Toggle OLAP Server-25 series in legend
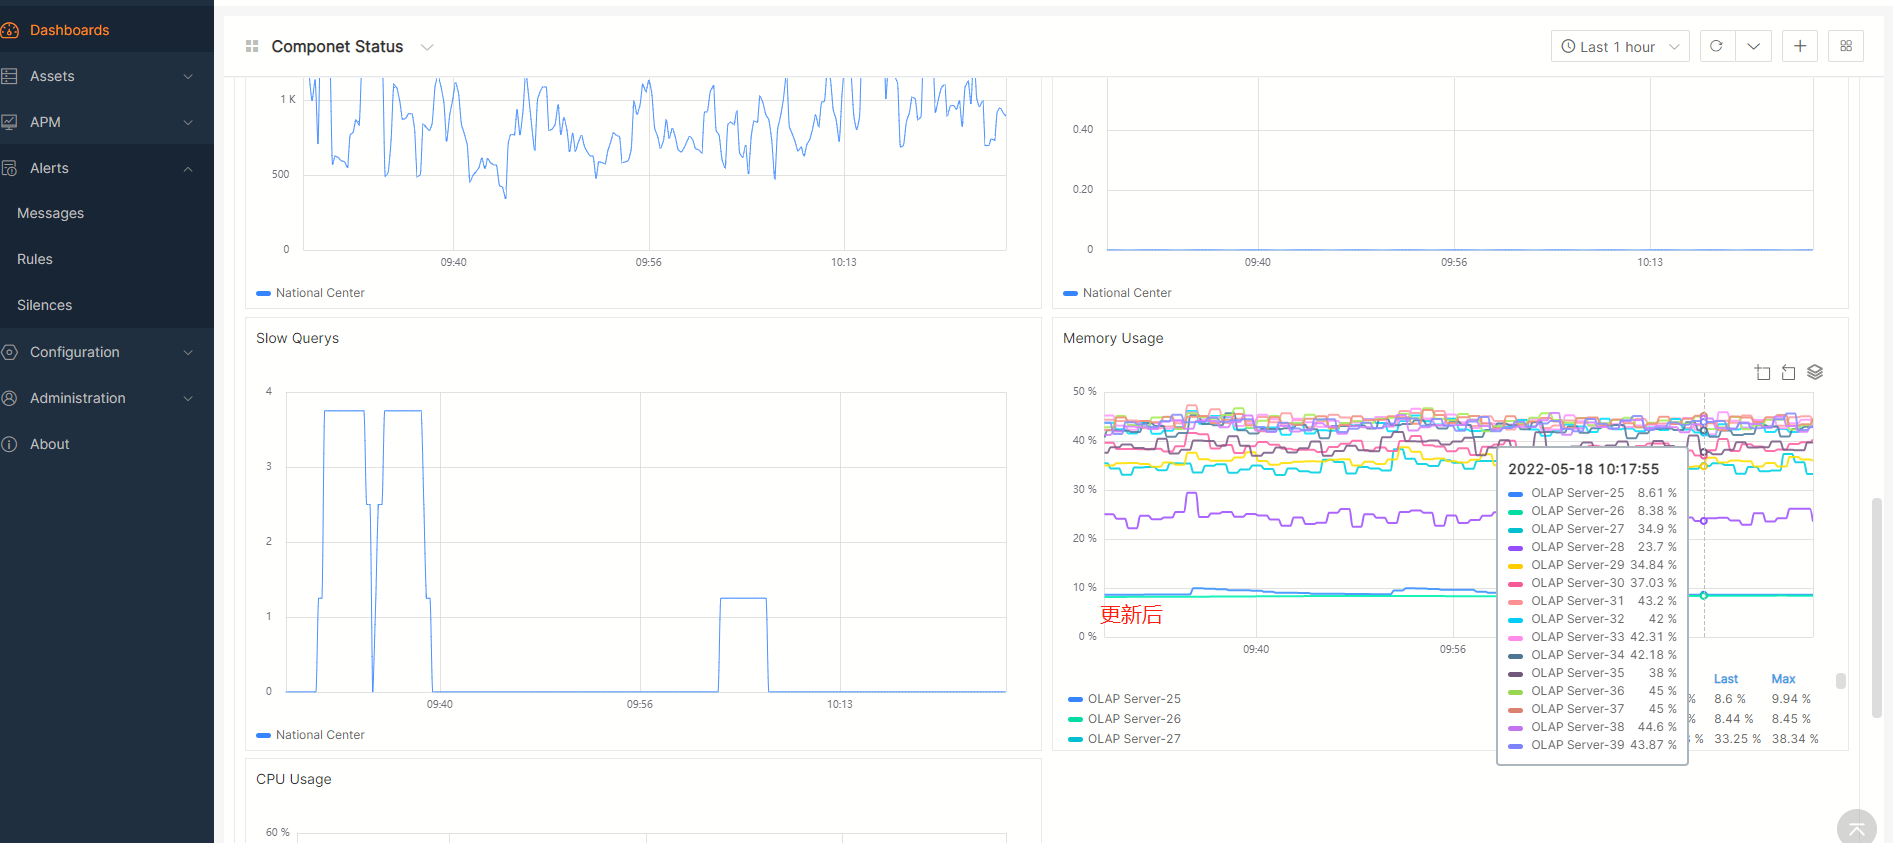The height and width of the screenshot is (843, 1893). 1124,699
